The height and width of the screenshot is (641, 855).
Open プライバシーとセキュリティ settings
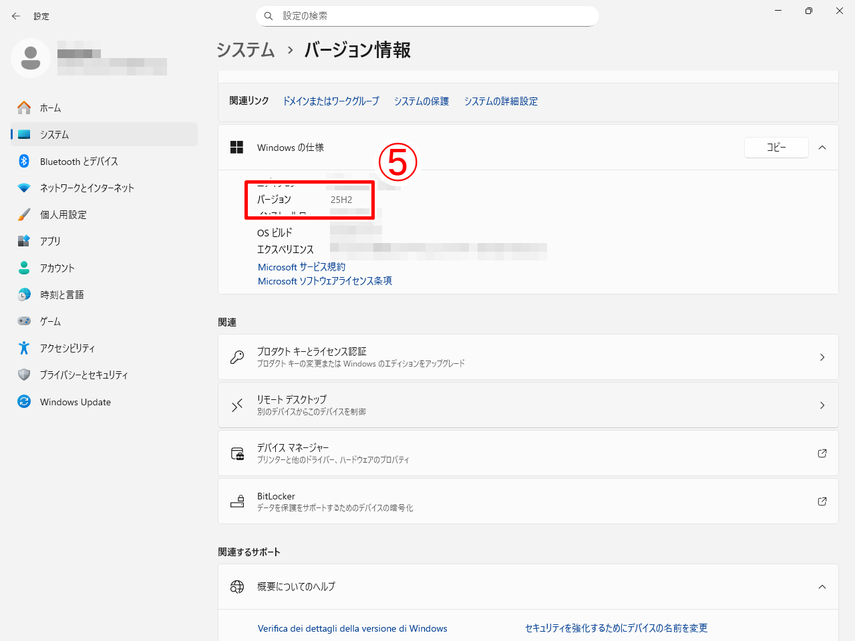coord(104,374)
